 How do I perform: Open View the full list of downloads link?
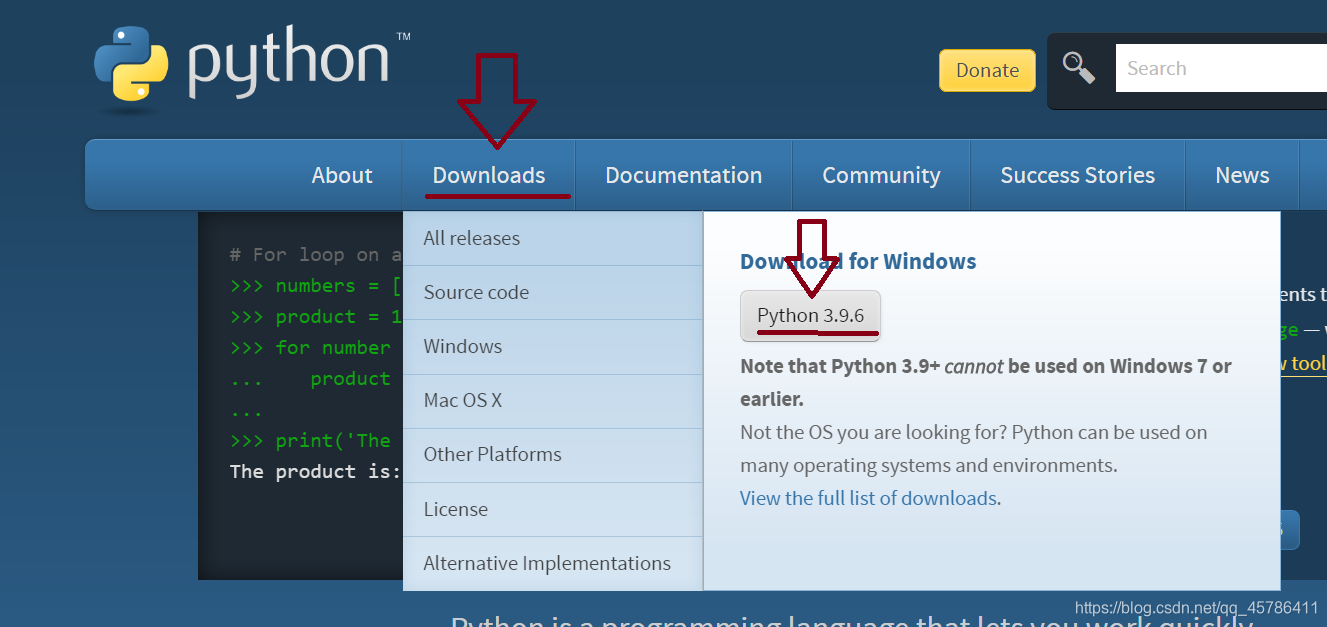coord(868,498)
